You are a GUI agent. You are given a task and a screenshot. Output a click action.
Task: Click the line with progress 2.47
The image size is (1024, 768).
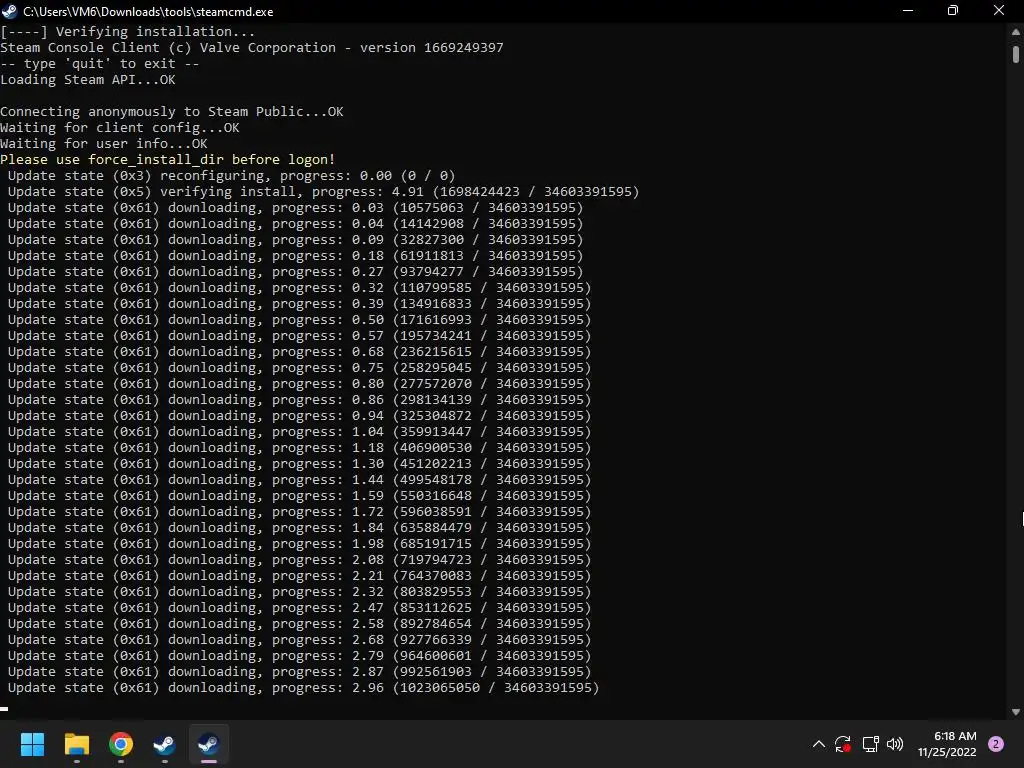pos(299,608)
